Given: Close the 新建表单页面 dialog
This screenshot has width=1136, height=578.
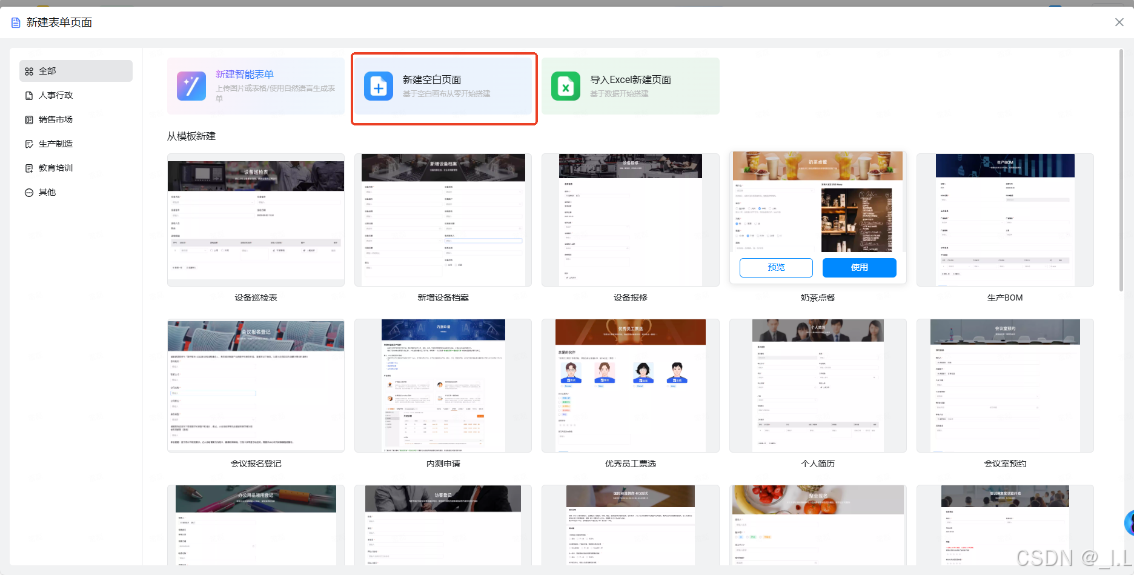Looking at the screenshot, I should coord(1119,22).
